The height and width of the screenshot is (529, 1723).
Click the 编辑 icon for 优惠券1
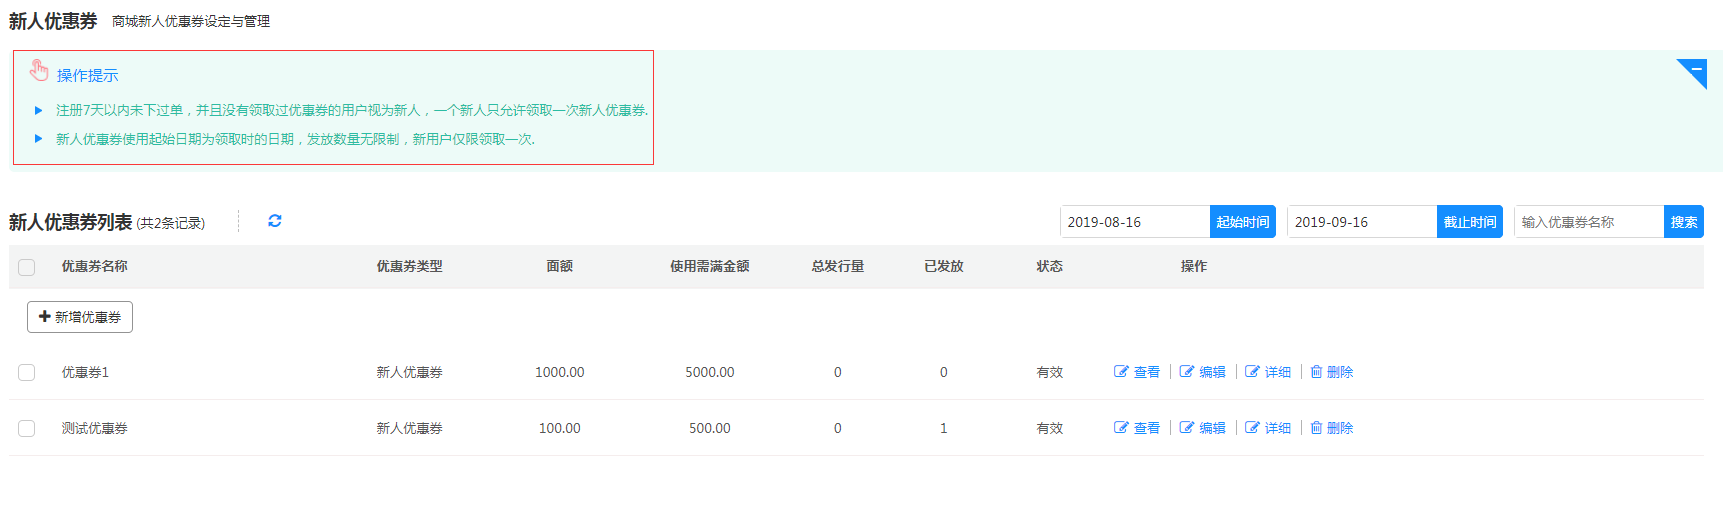pos(1187,372)
